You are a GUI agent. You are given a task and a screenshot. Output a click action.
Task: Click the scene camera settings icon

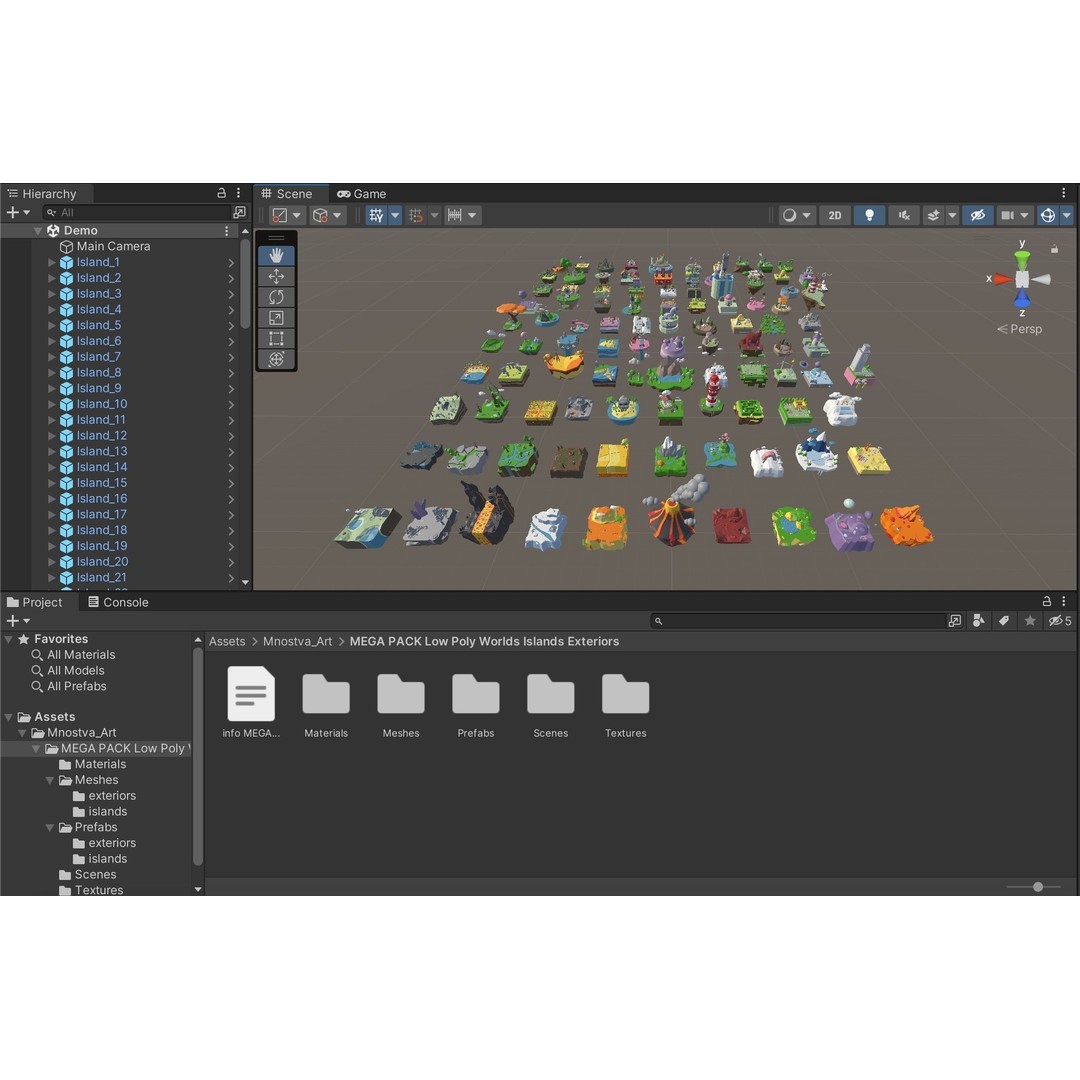click(1007, 216)
